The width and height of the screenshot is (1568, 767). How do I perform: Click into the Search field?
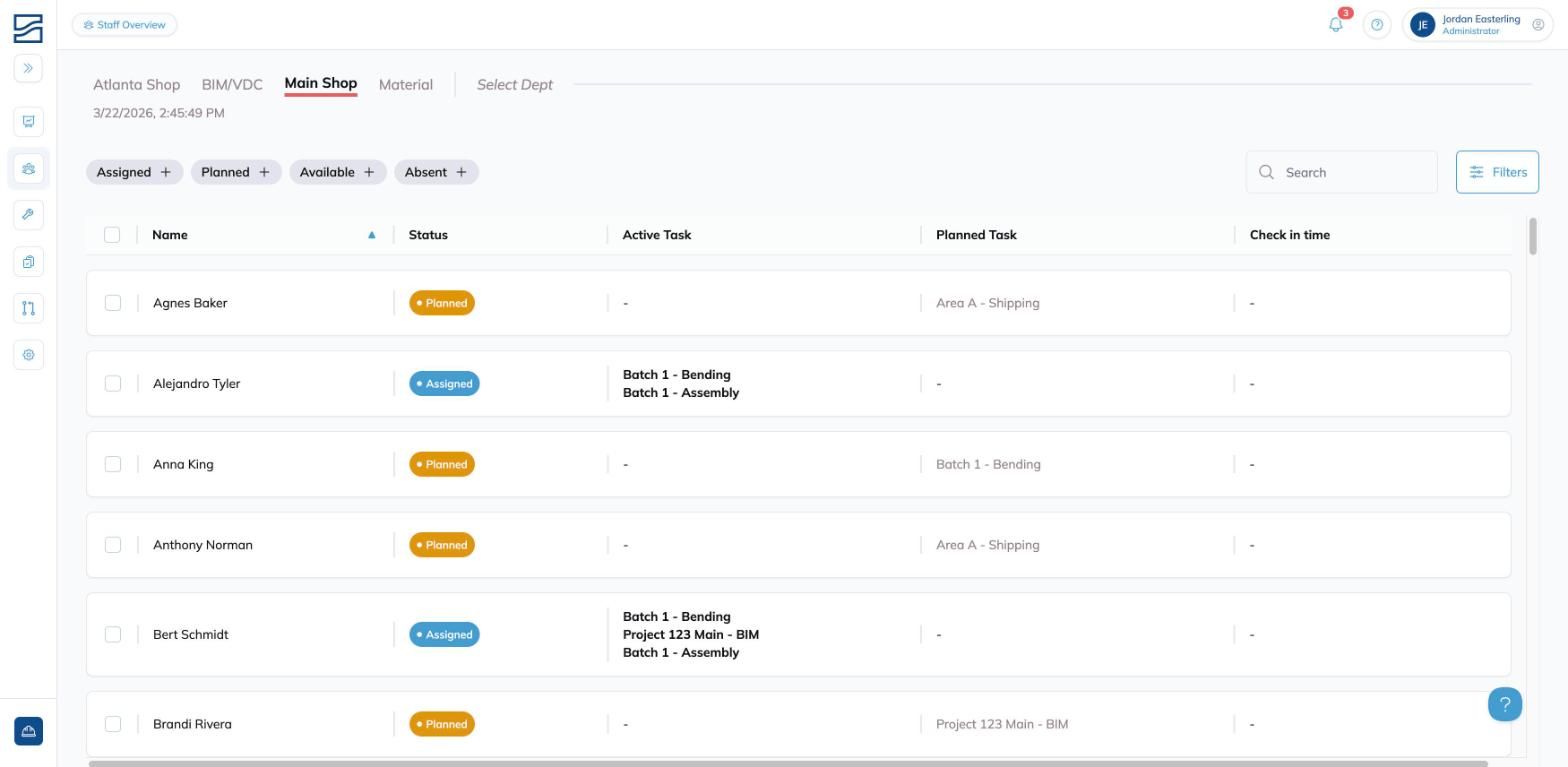point(1342,172)
